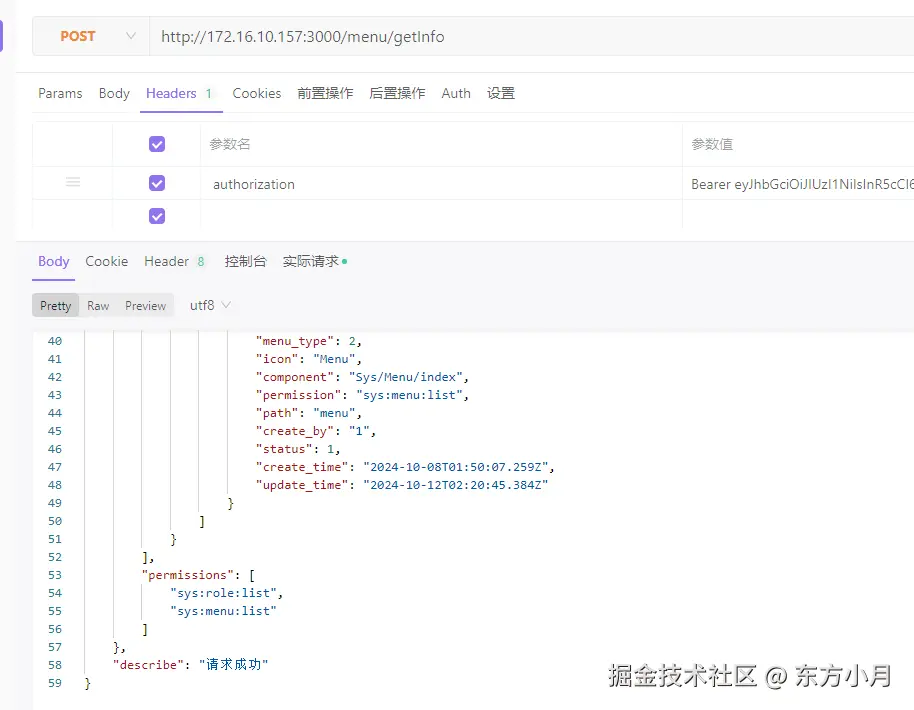Click the empty parameter name cell
Image resolution: width=914 pixels, height=710 pixels.
(441, 215)
